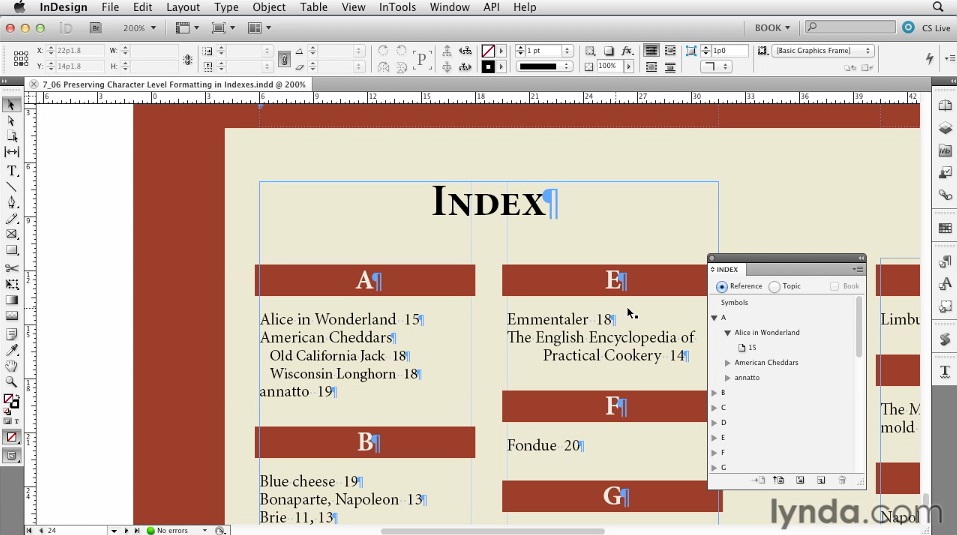Expand American Cheddars entry
Screen dimensions: 957x535
point(728,363)
